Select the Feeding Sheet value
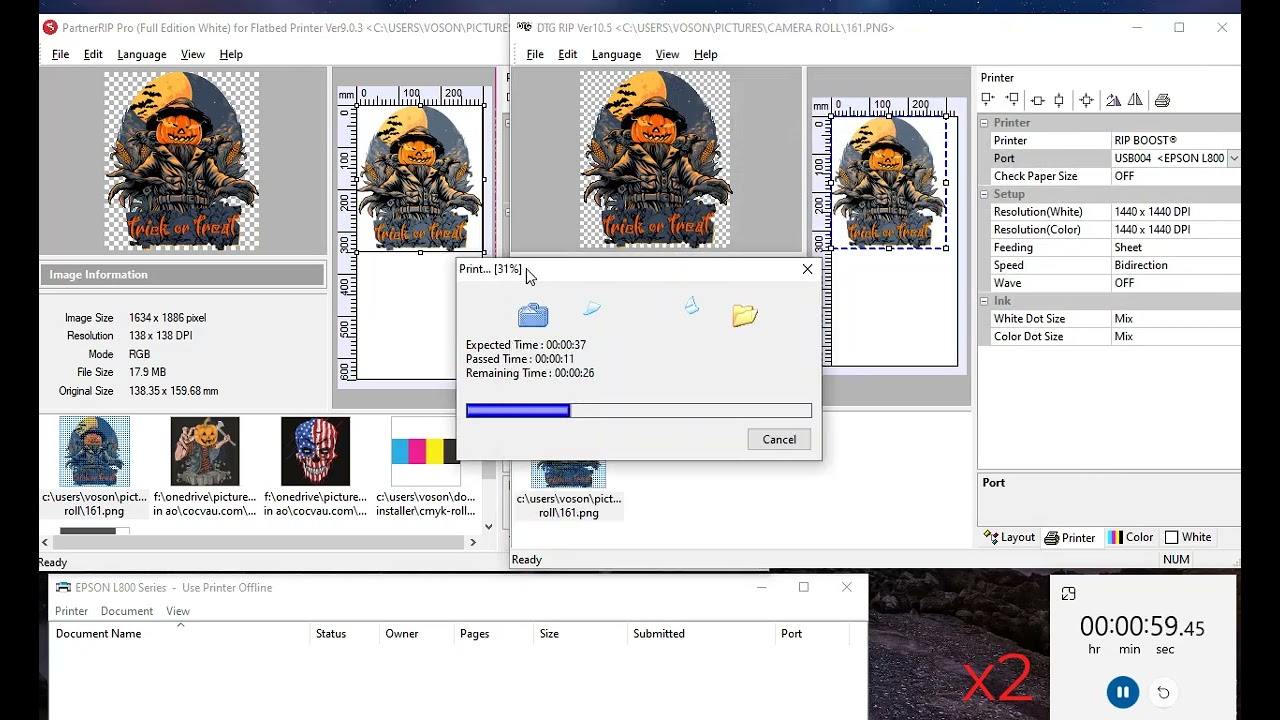This screenshot has height=720, width=1280. point(1175,248)
